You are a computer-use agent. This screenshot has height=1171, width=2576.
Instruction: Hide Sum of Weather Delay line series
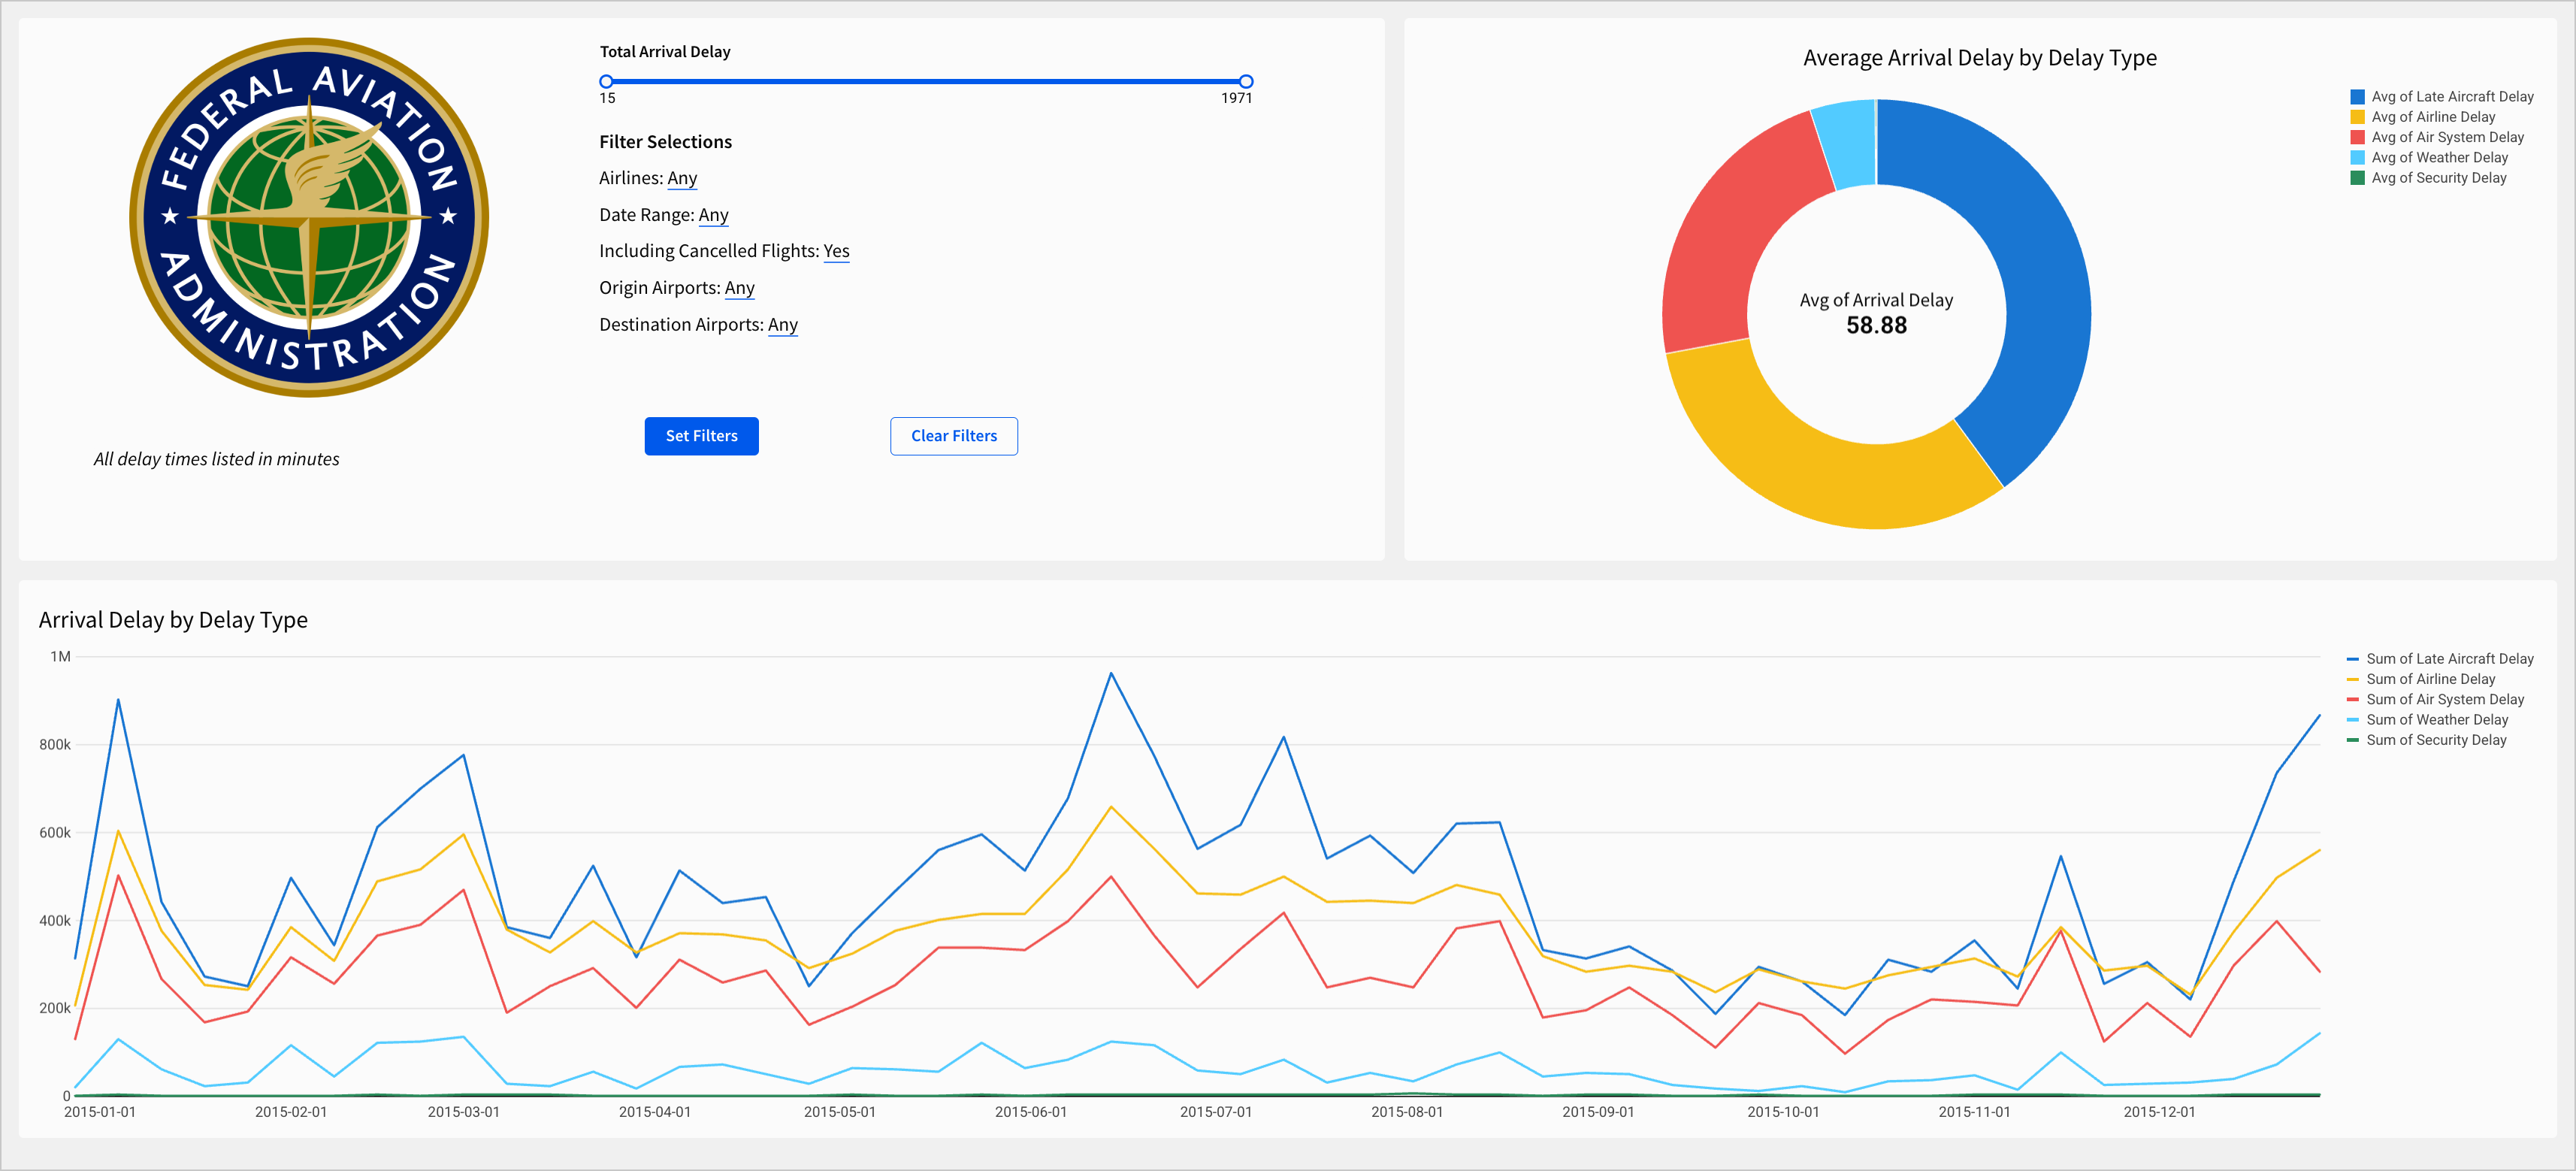(2436, 720)
